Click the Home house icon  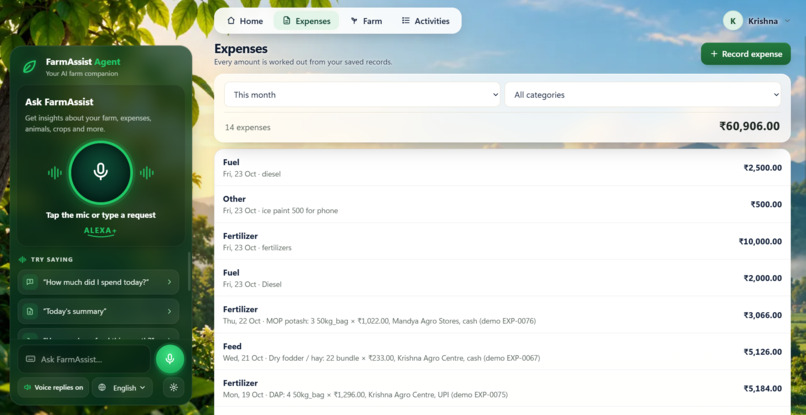point(231,21)
